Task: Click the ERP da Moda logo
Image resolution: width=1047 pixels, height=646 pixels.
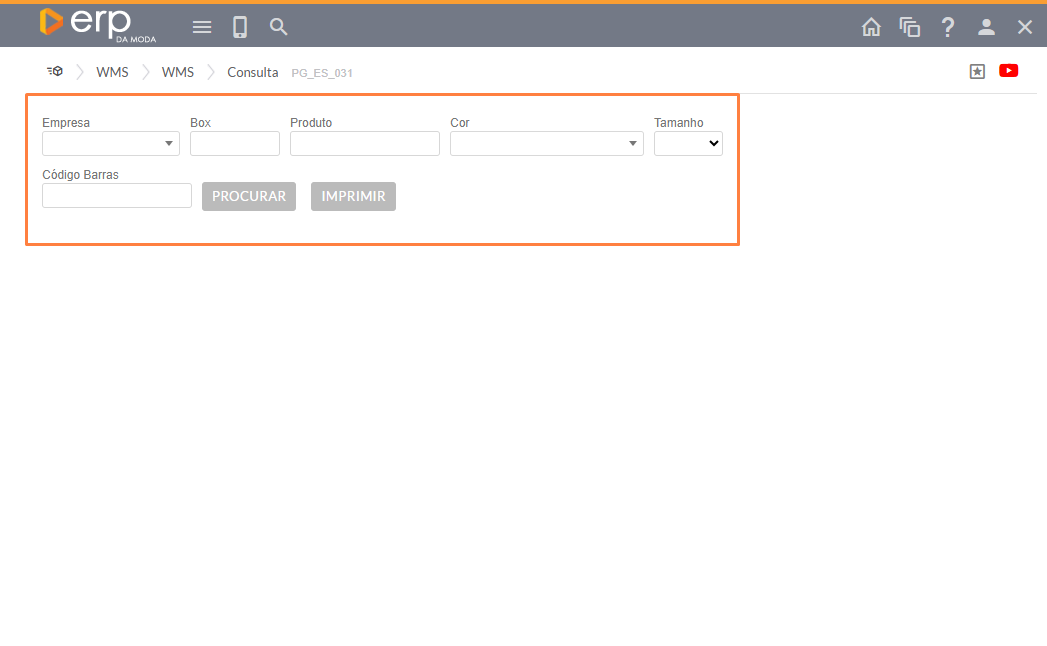Action: coord(97,24)
